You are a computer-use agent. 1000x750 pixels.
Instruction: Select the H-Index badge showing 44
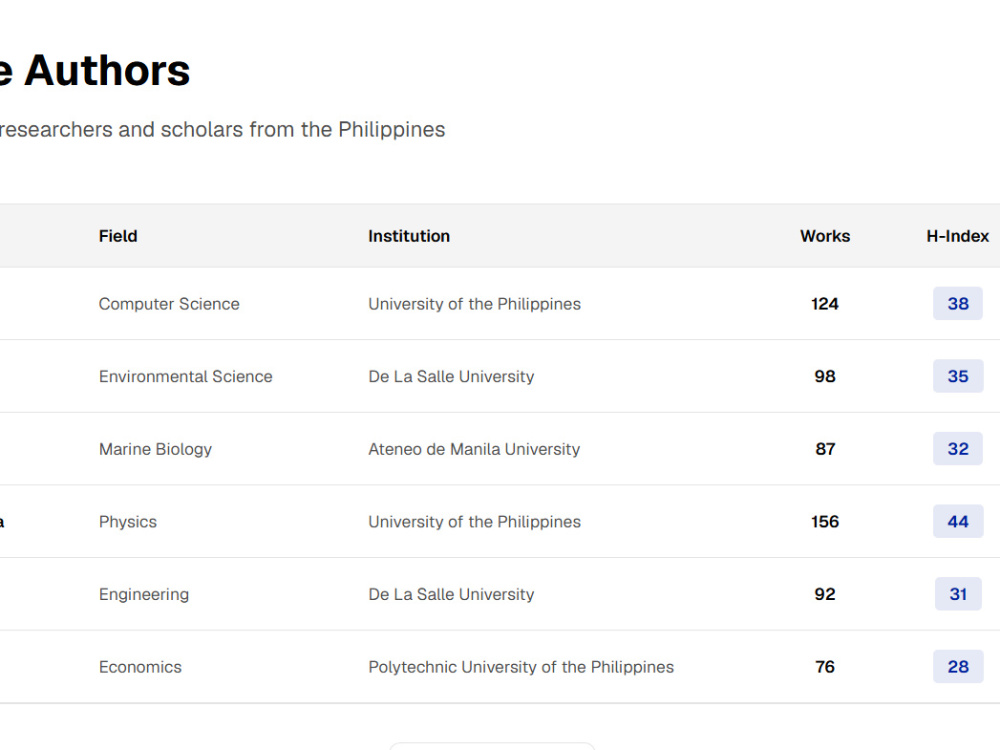958,522
